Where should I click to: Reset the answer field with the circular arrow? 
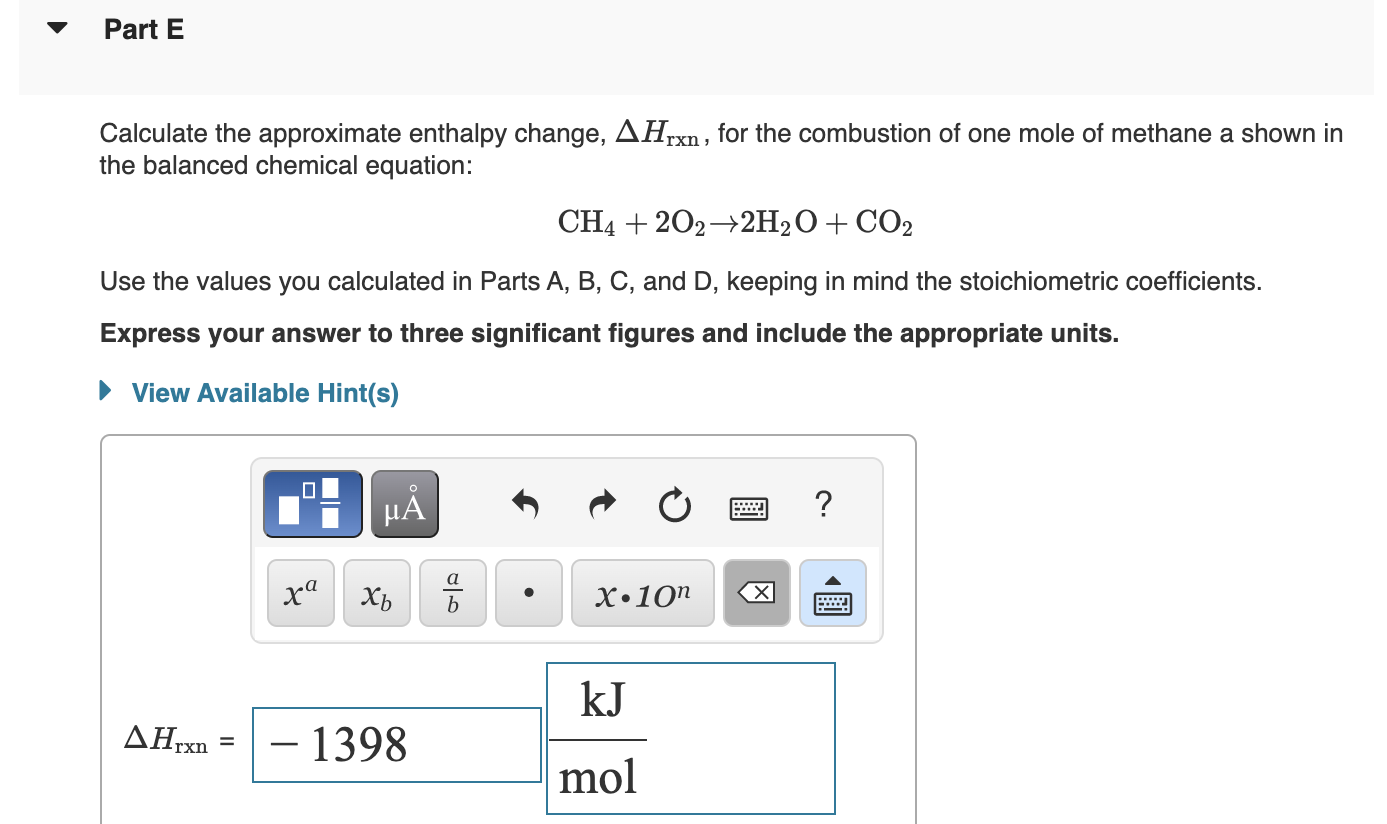pos(675,505)
